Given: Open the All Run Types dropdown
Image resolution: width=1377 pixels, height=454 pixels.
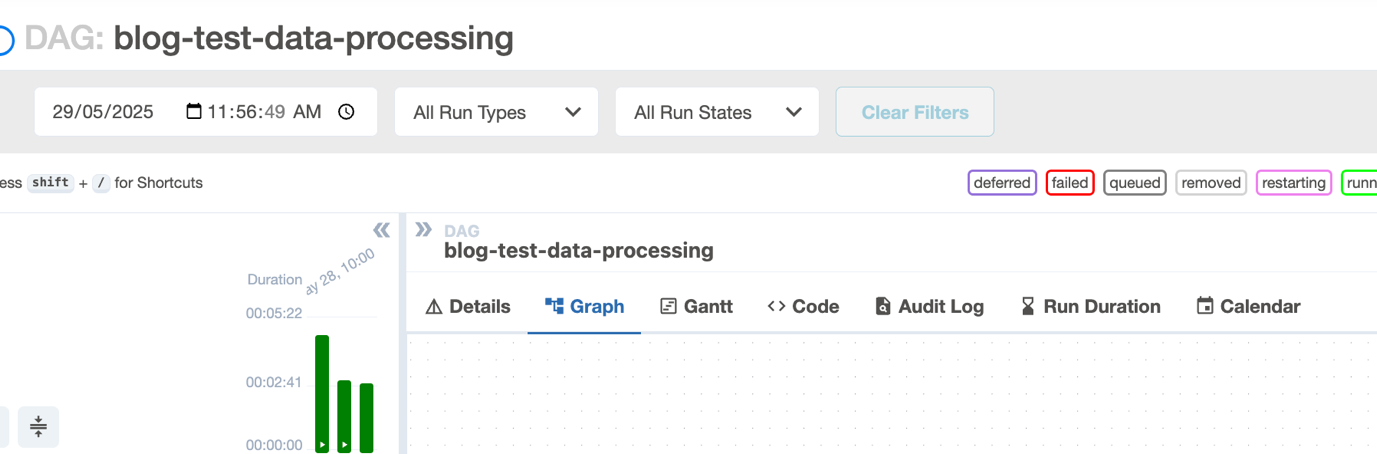Looking at the screenshot, I should tap(497, 112).
